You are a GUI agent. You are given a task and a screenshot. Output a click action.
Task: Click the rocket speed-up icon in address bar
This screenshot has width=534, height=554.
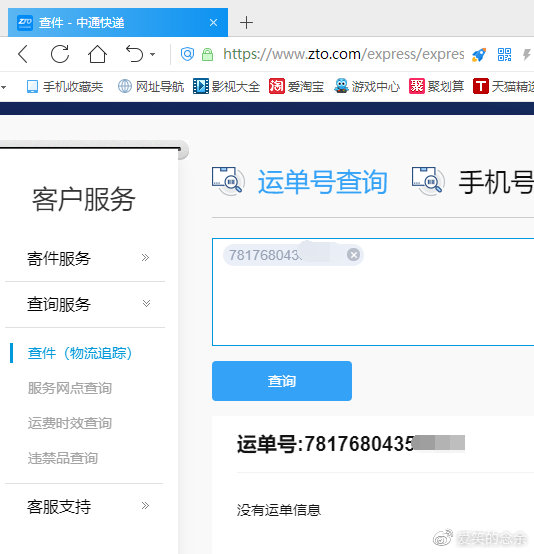(x=479, y=55)
